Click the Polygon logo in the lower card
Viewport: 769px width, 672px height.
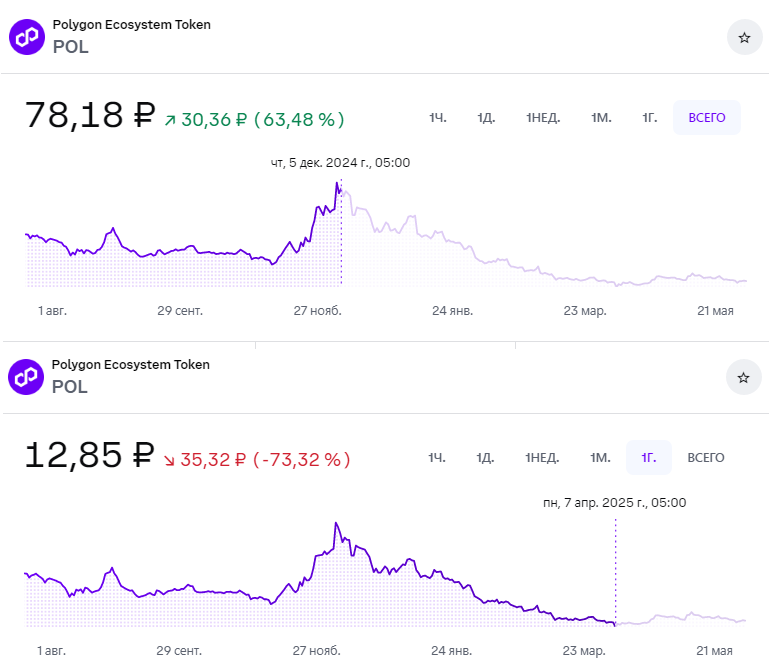[27, 377]
